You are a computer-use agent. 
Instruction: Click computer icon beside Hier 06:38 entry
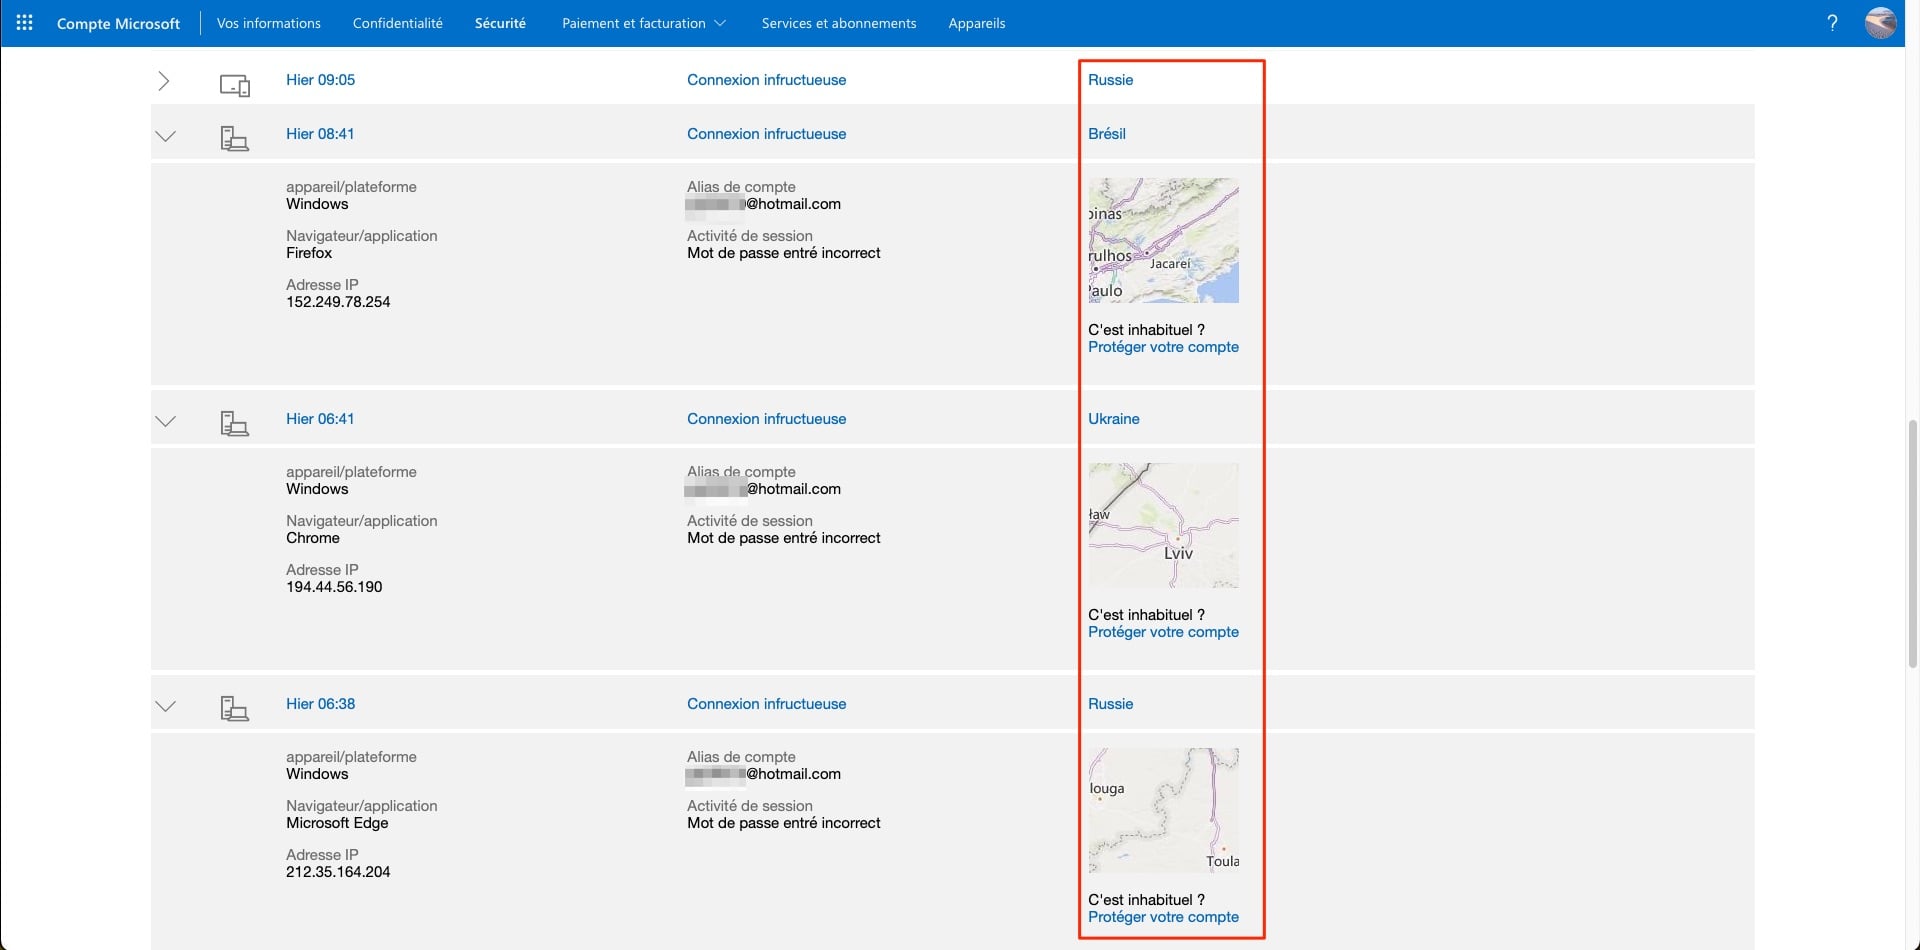[234, 708]
